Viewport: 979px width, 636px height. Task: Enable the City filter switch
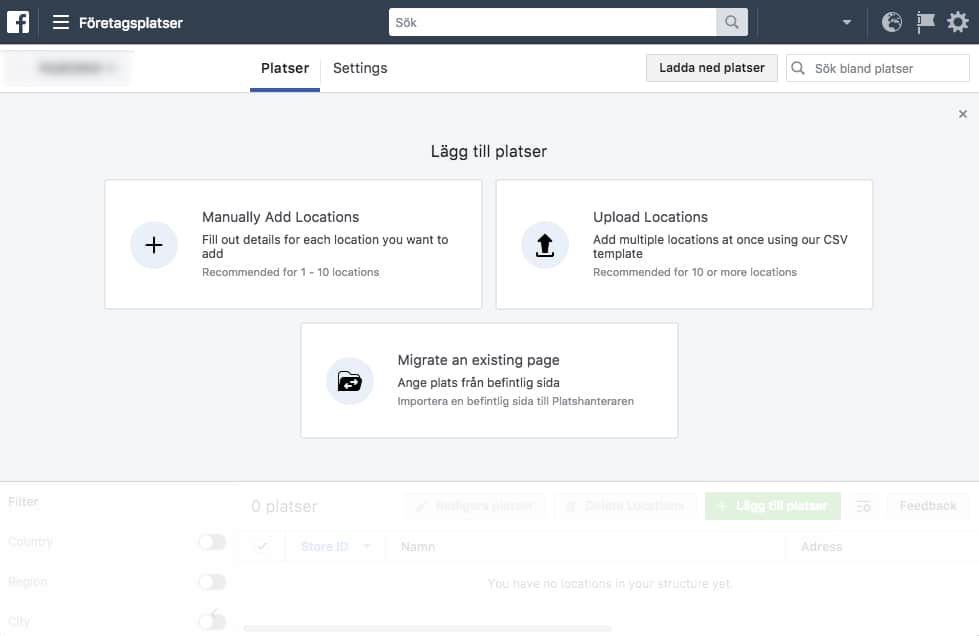coord(212,621)
